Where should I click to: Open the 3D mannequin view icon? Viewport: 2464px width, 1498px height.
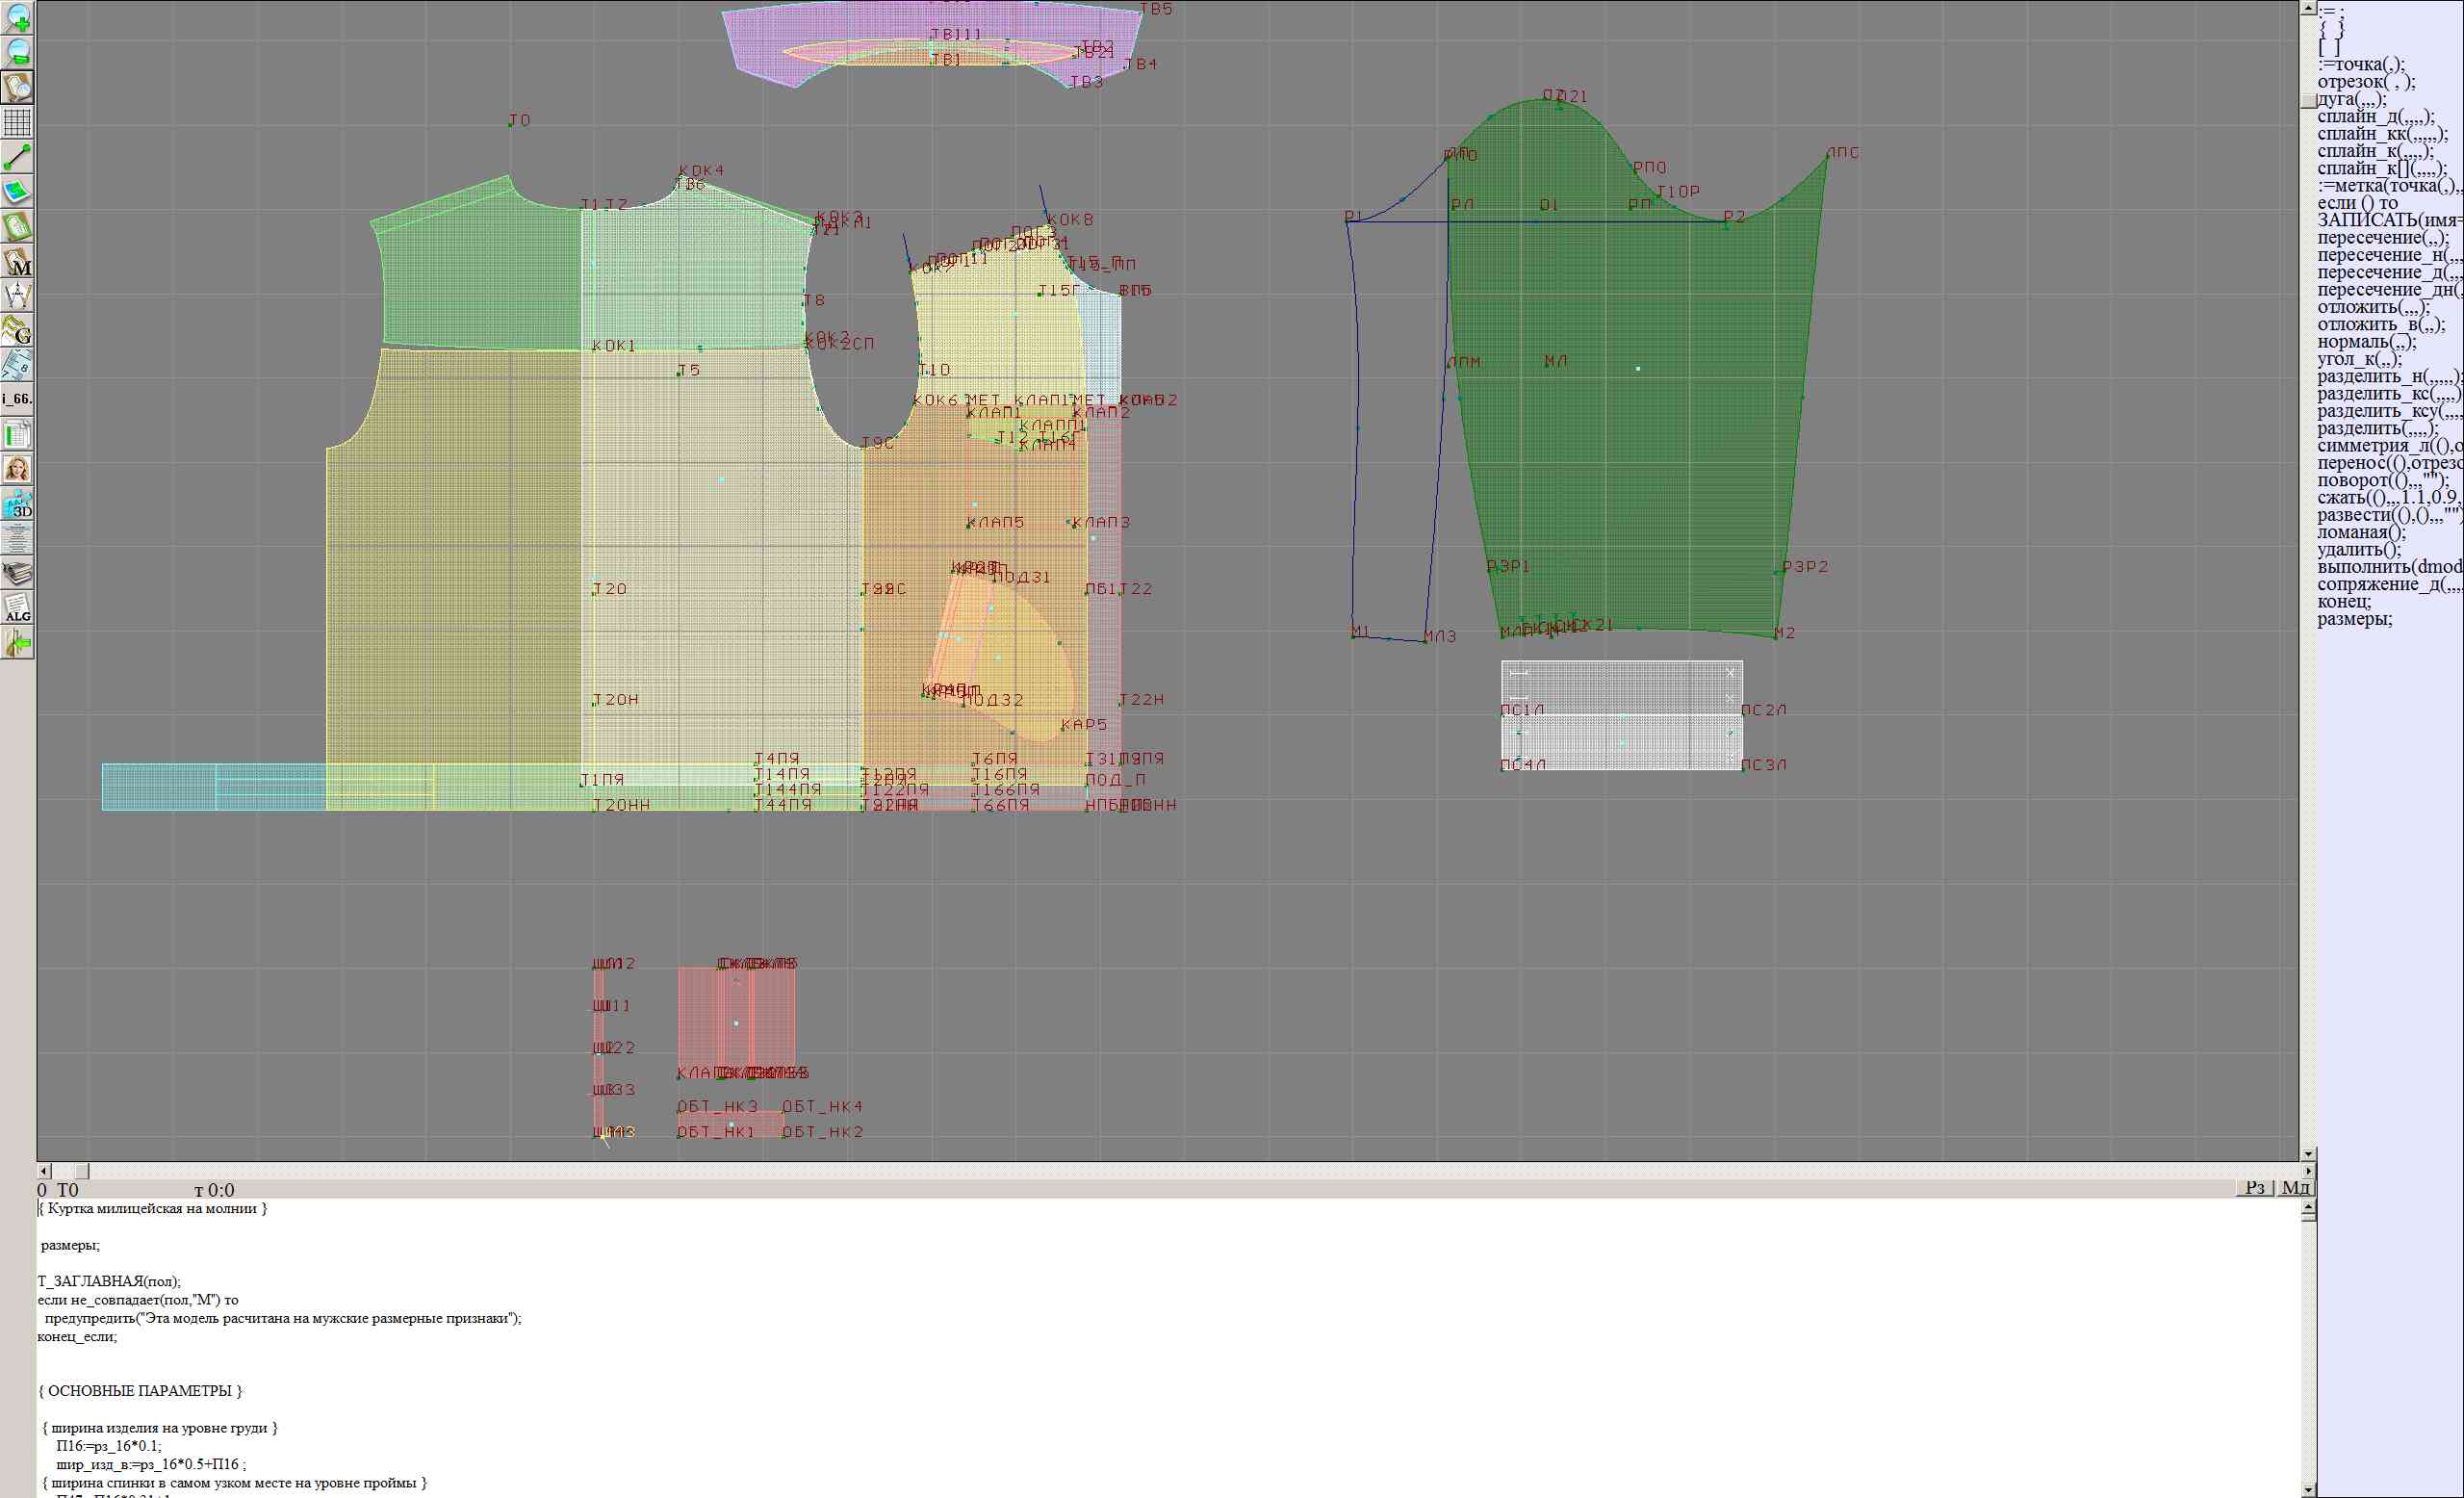pos(17,503)
